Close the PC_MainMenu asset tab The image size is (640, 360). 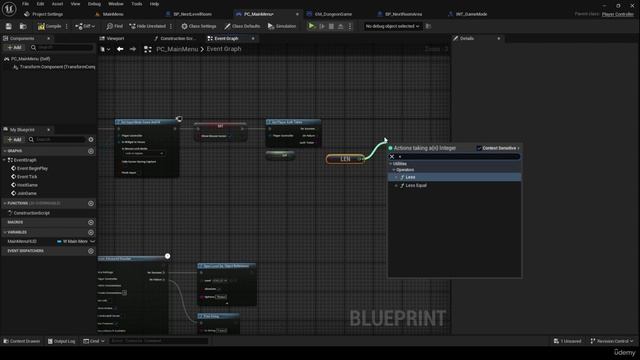pyautogui.click(x=297, y=14)
